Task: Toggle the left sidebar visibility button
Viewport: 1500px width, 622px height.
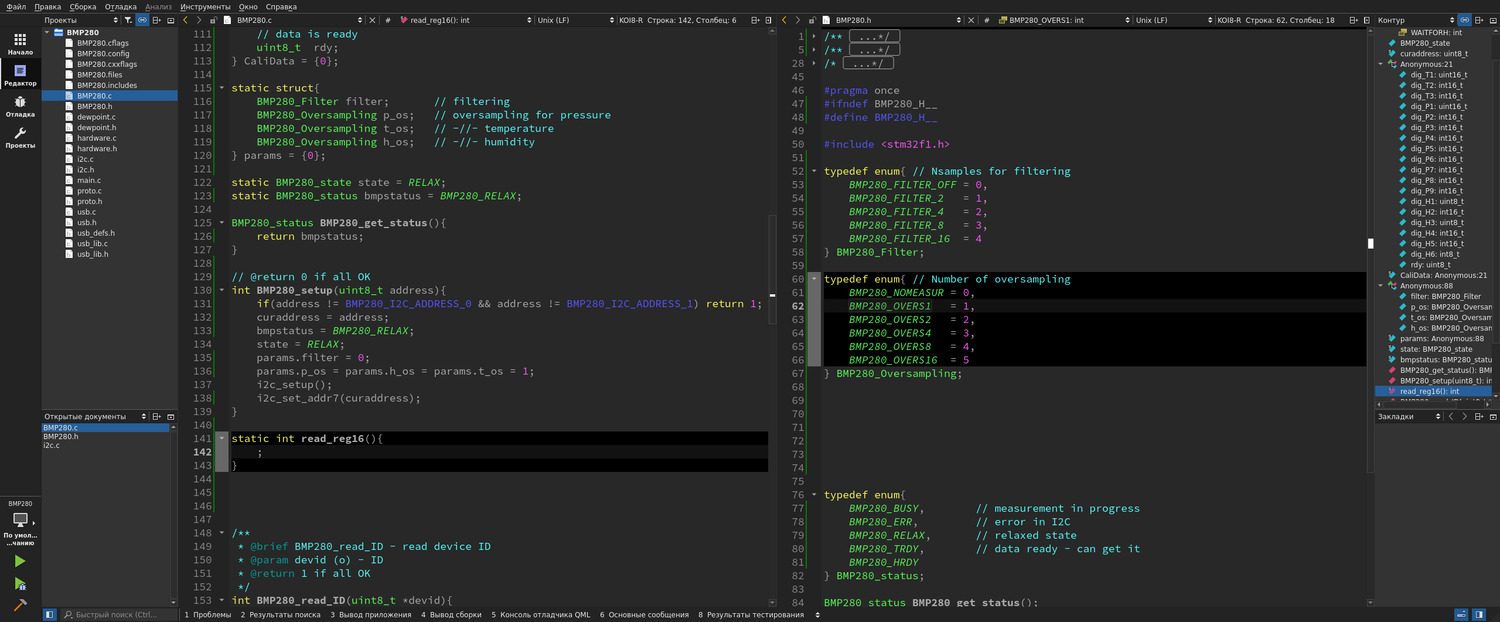Action: point(50,615)
